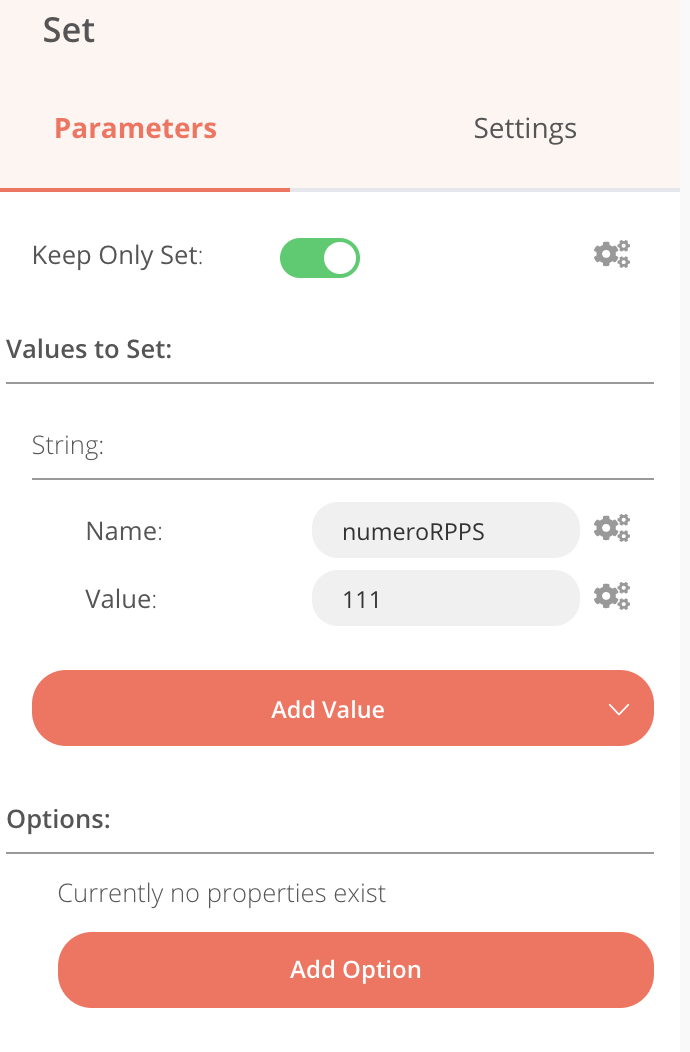This screenshot has height=1052, width=690.
Task: Click the String section label
Action: point(68,445)
